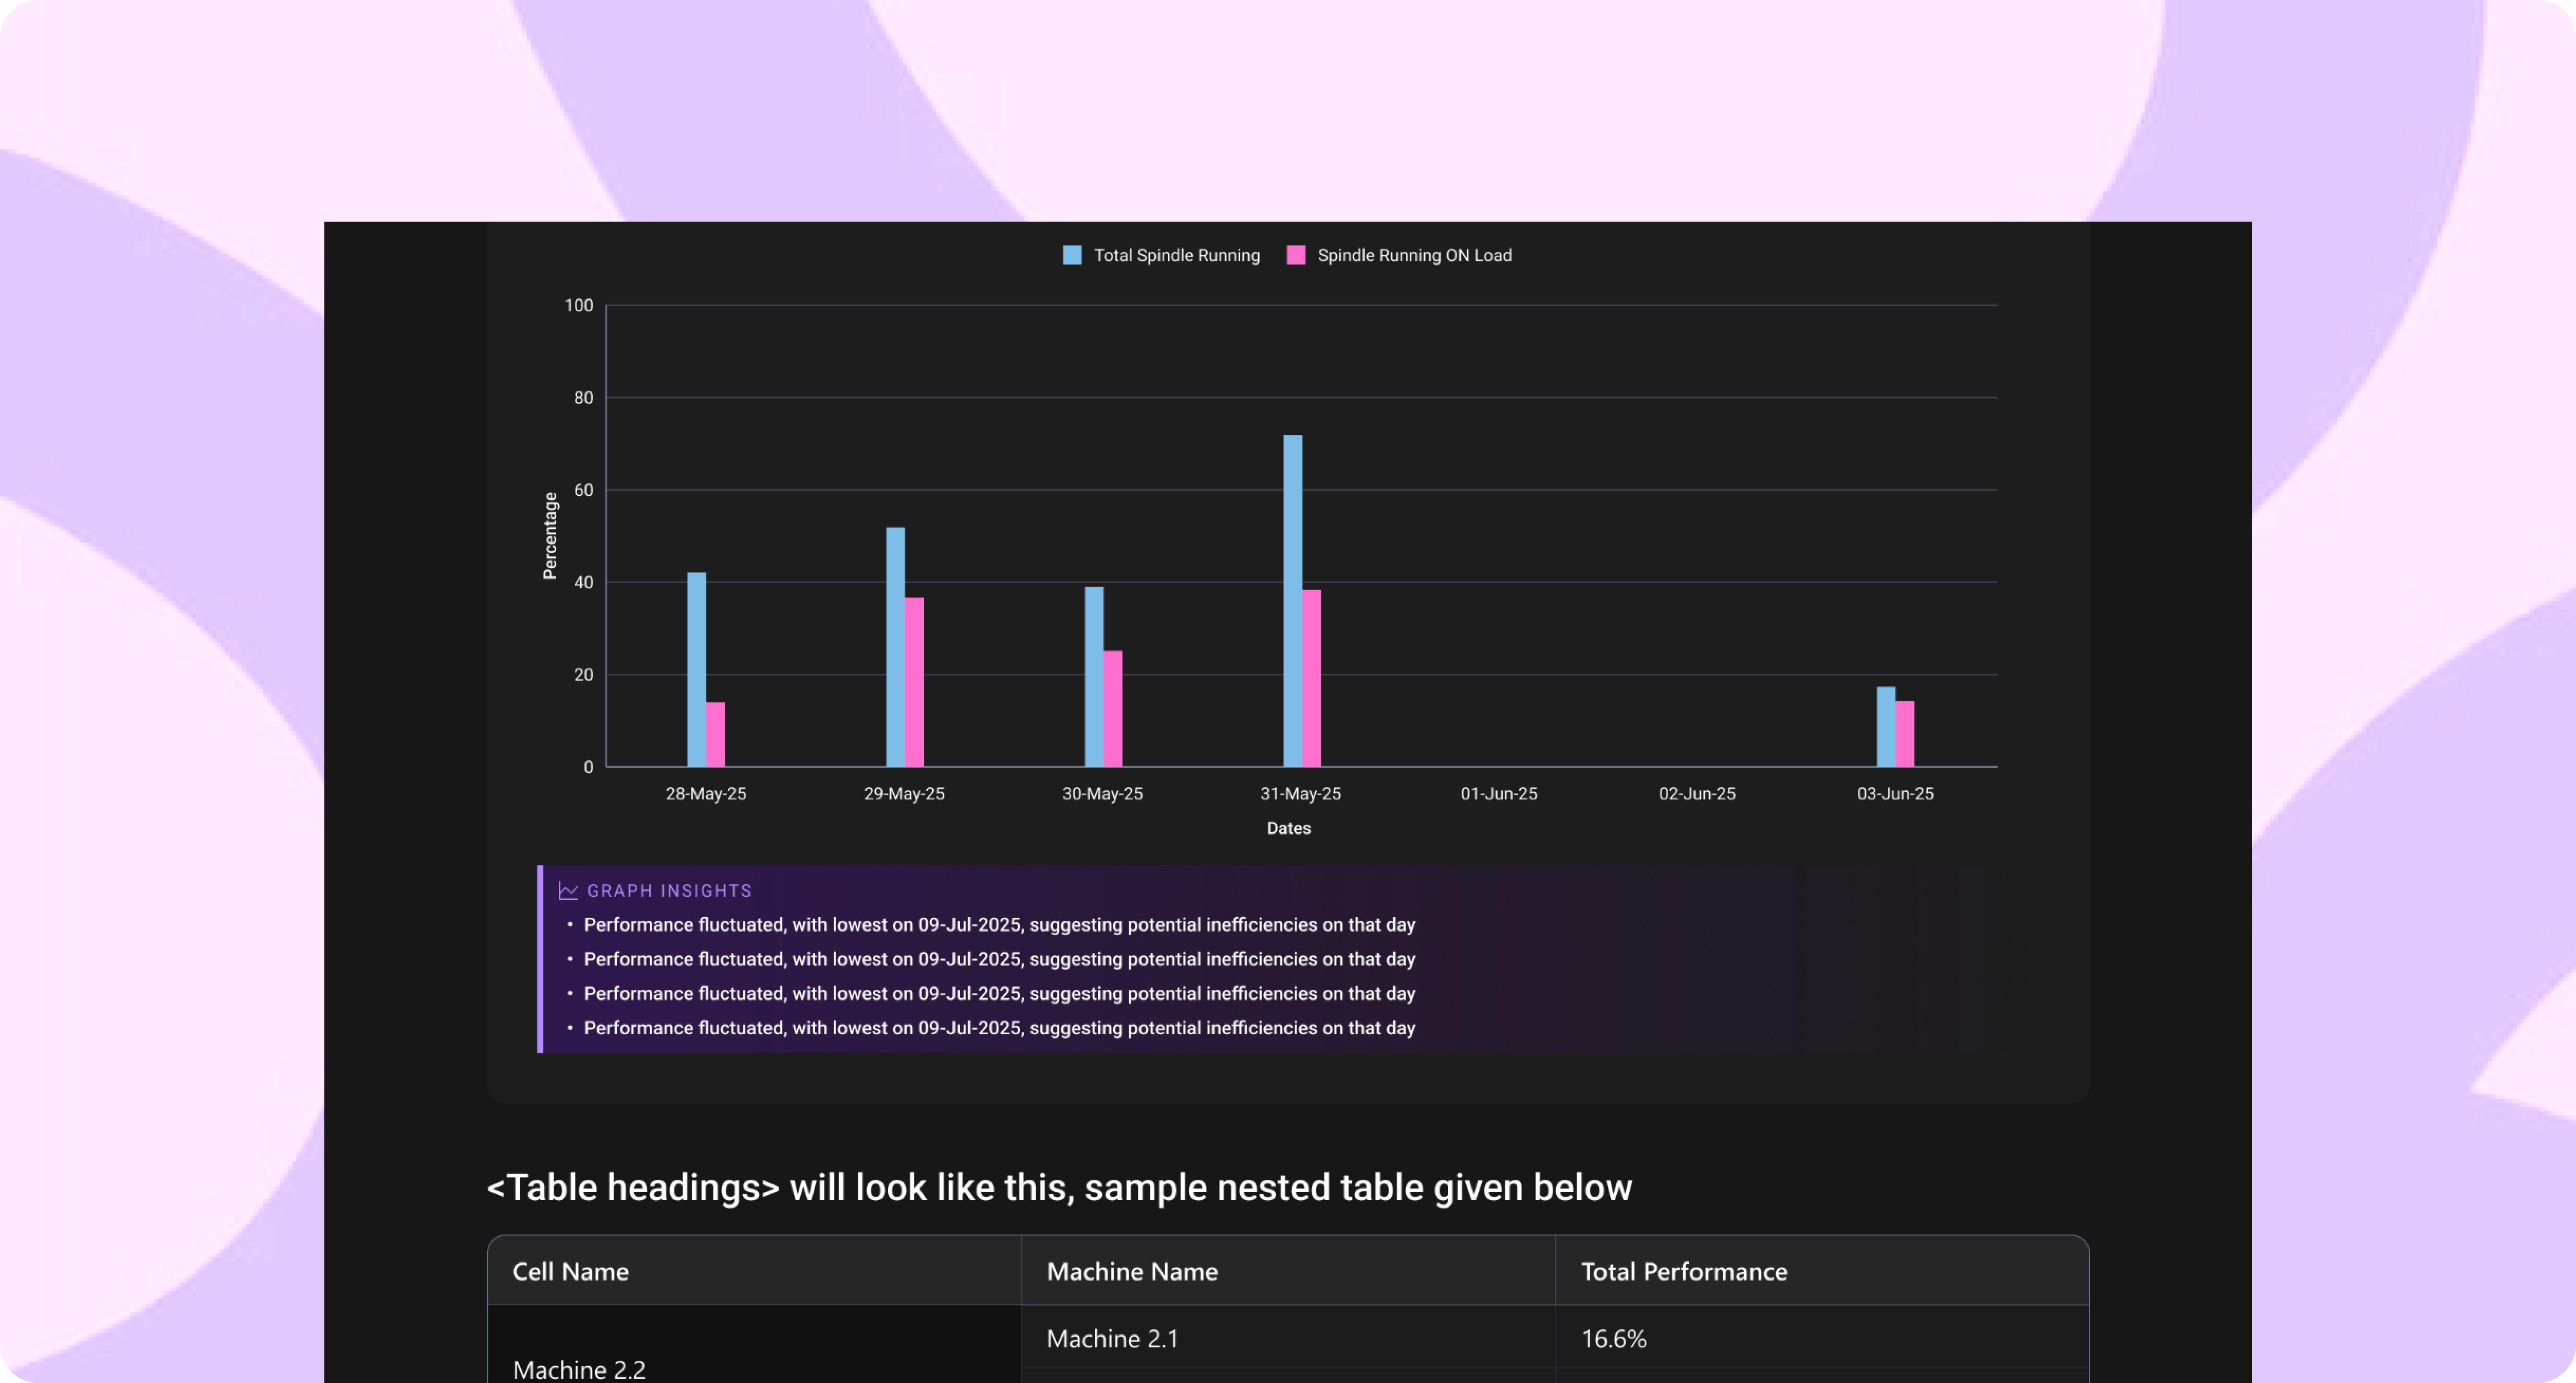Click the pink Spindle Running ON Load legend swatch

coord(1296,255)
